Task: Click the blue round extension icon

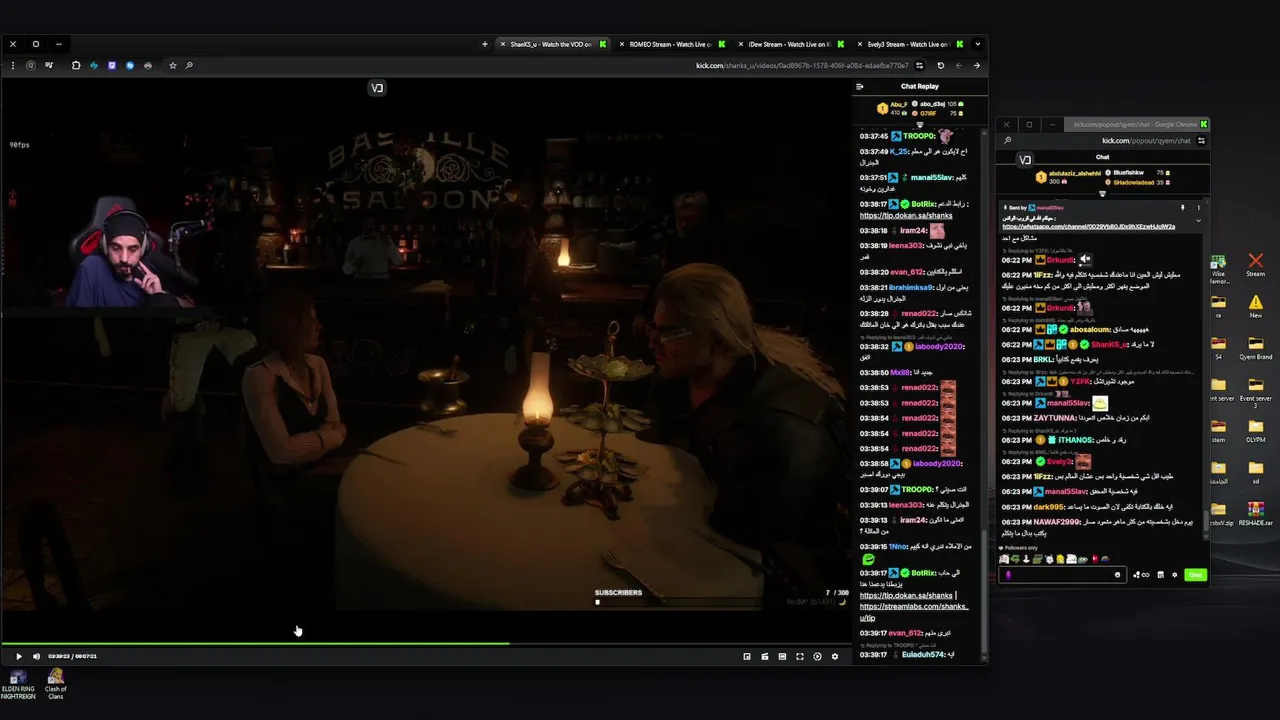Action: 130,66
